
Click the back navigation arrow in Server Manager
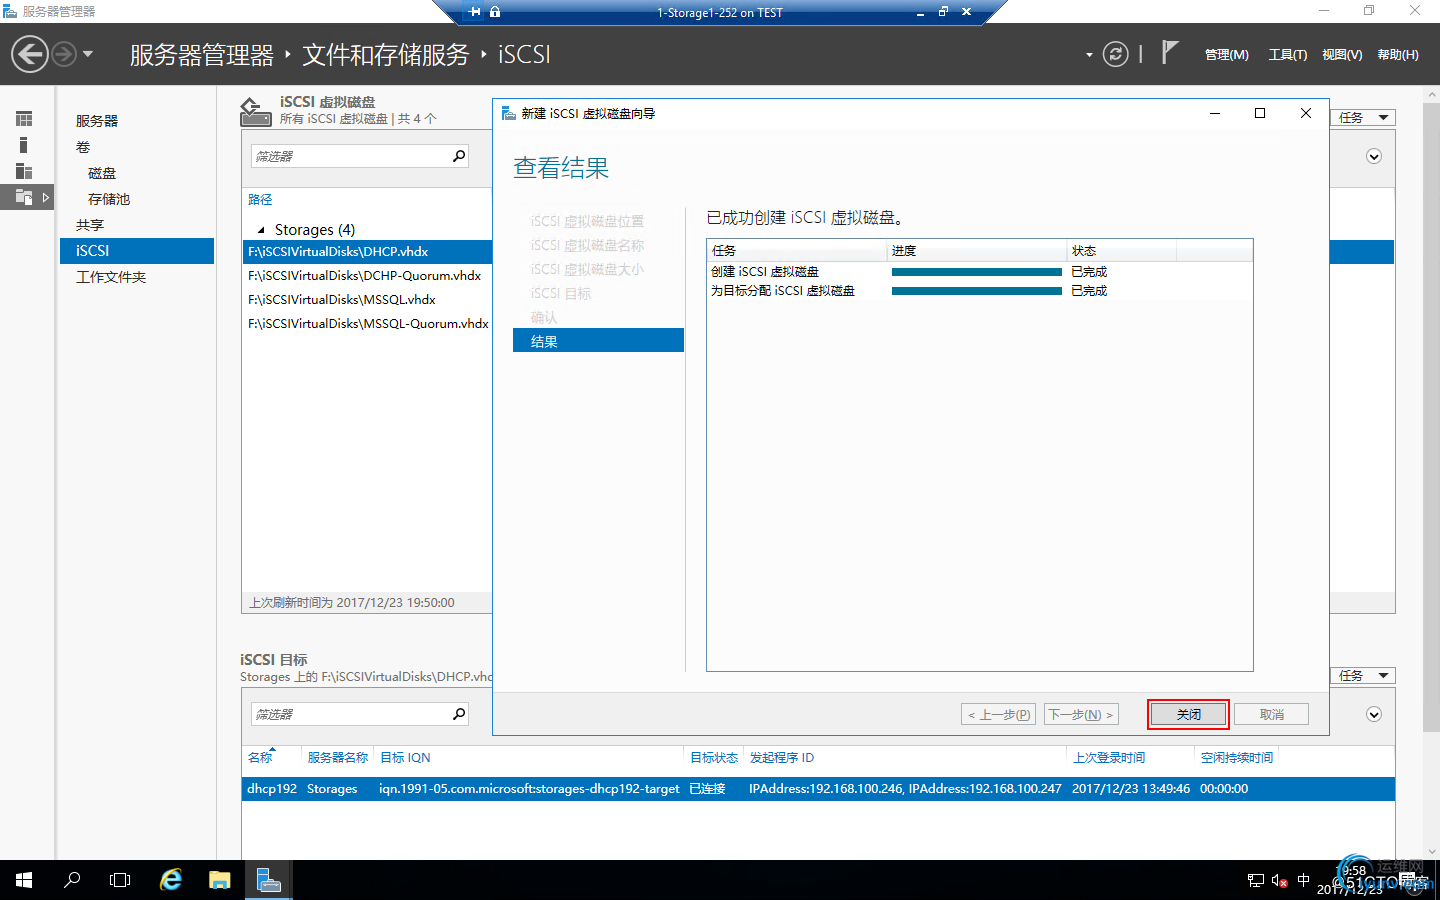[30, 54]
